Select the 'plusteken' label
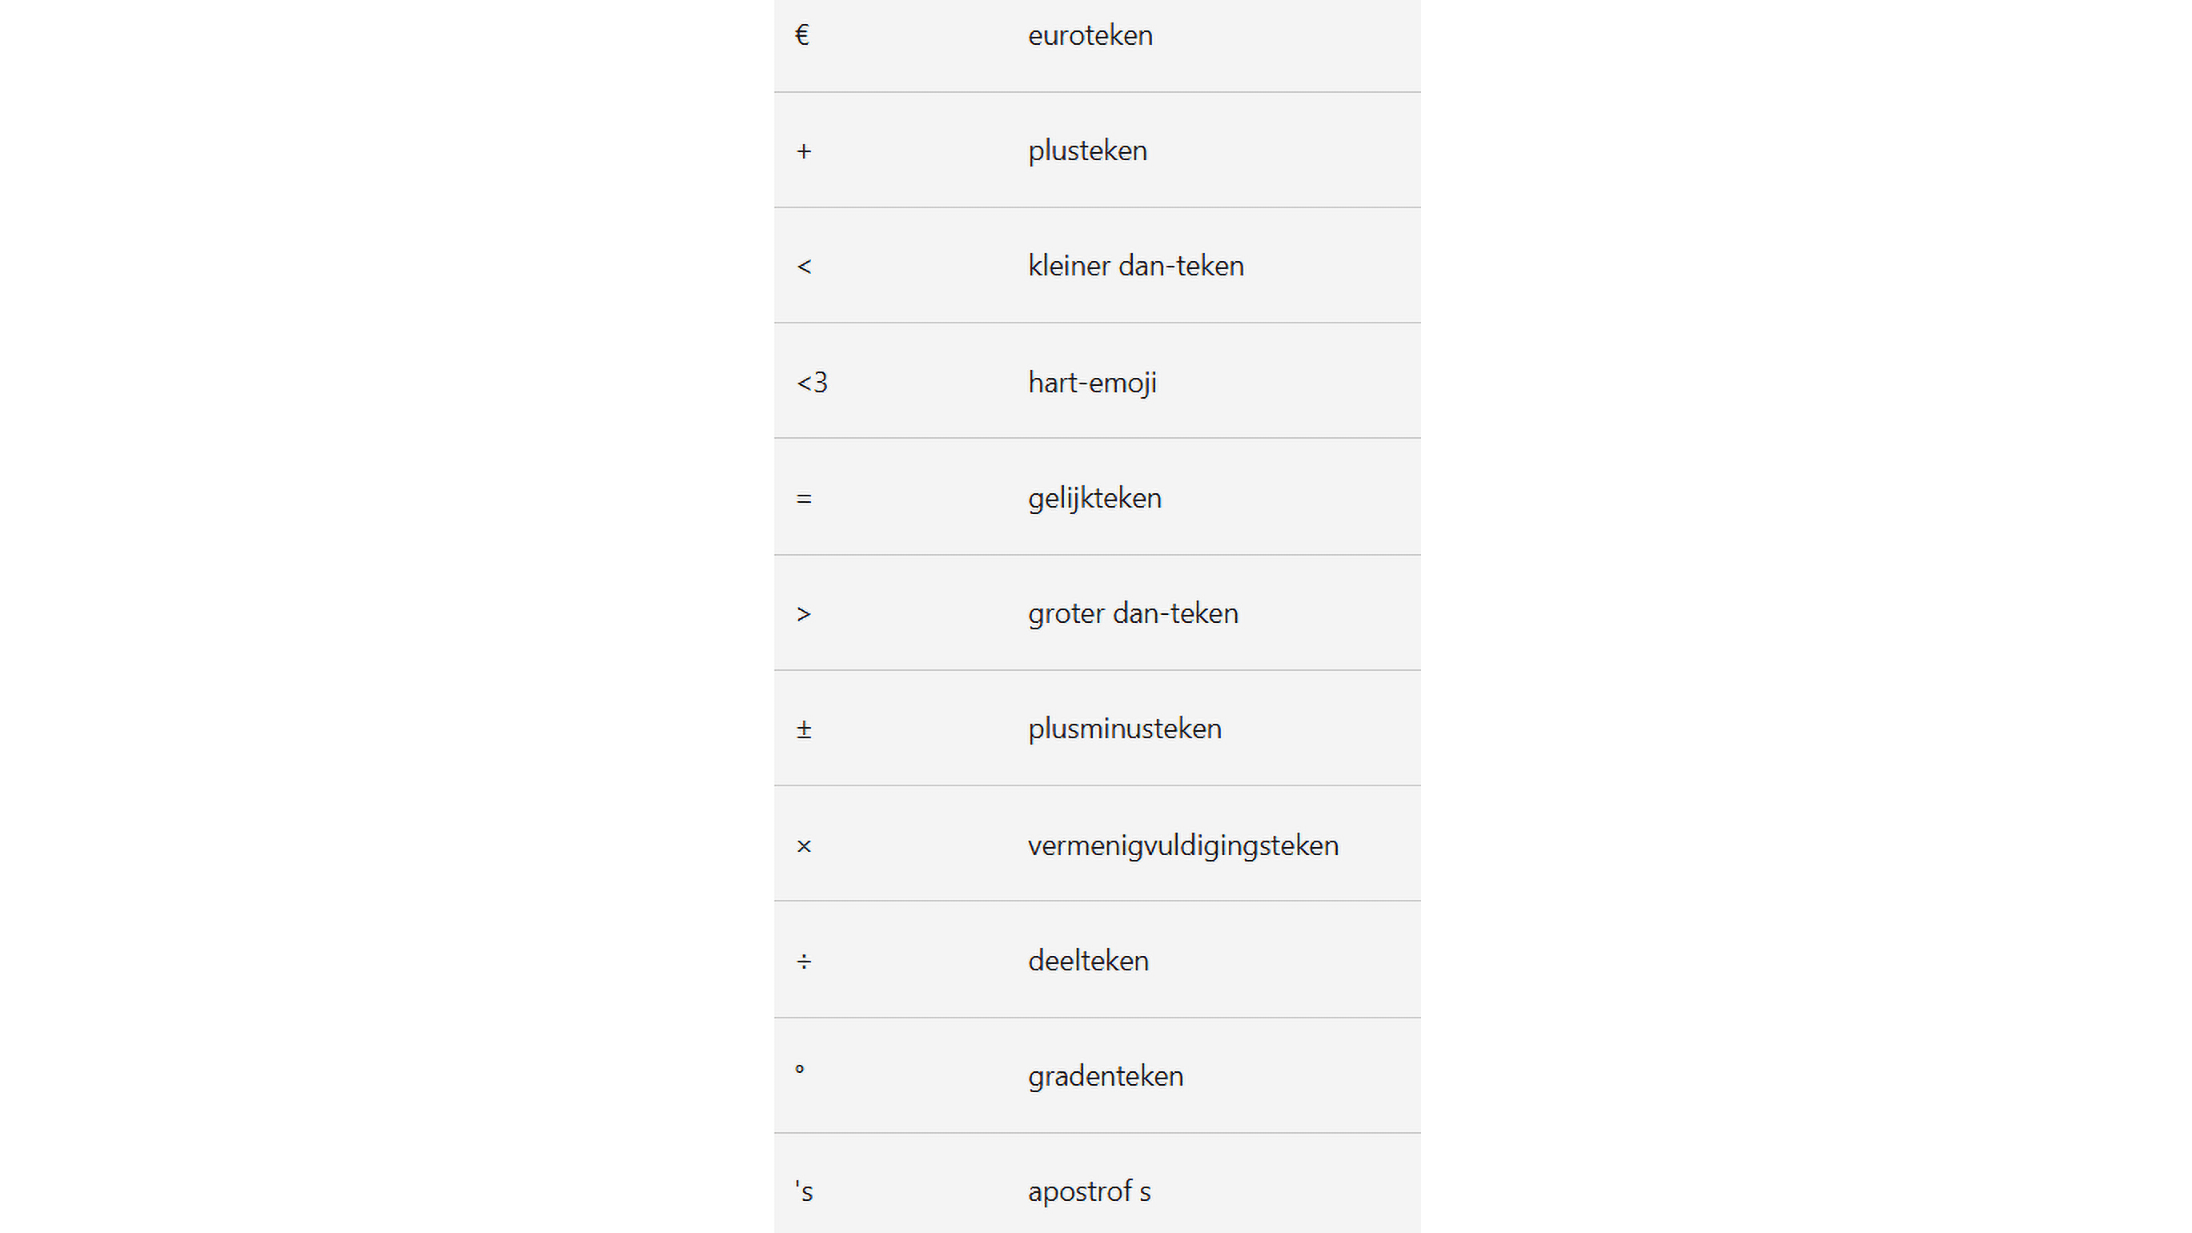Image resolution: width=2192 pixels, height=1233 pixels. (x=1087, y=151)
